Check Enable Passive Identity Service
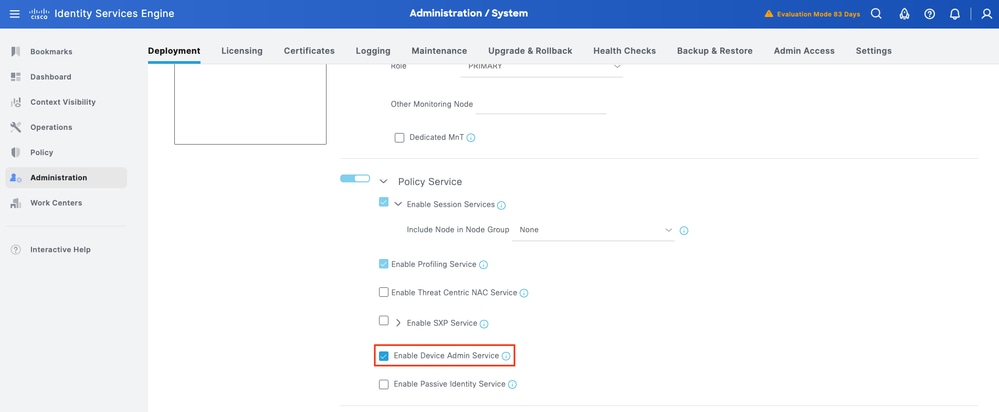The height and width of the screenshot is (412, 999). (x=384, y=384)
